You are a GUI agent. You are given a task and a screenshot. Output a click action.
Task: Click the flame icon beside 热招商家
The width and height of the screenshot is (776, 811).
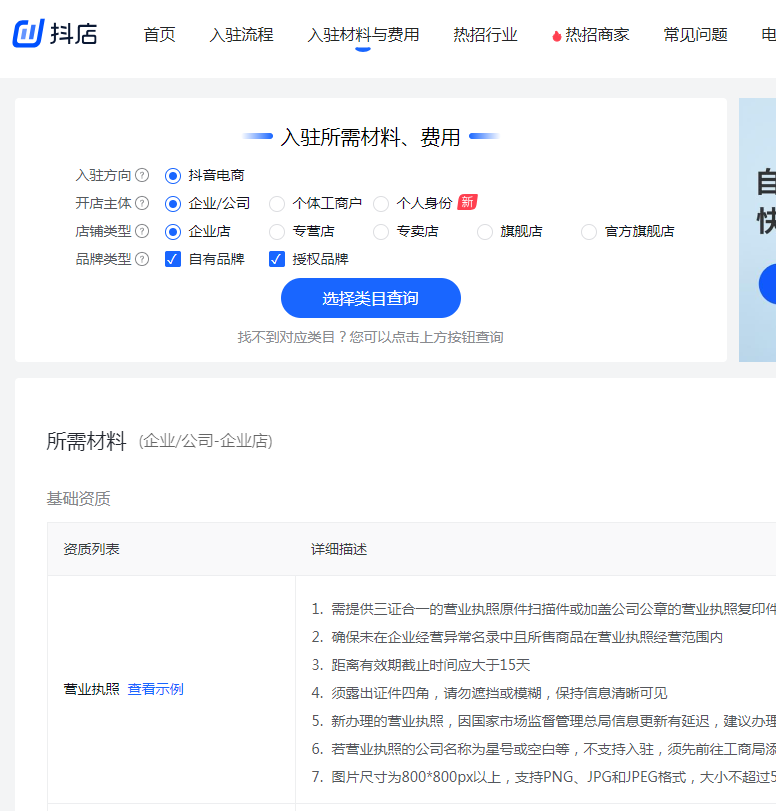click(x=557, y=36)
